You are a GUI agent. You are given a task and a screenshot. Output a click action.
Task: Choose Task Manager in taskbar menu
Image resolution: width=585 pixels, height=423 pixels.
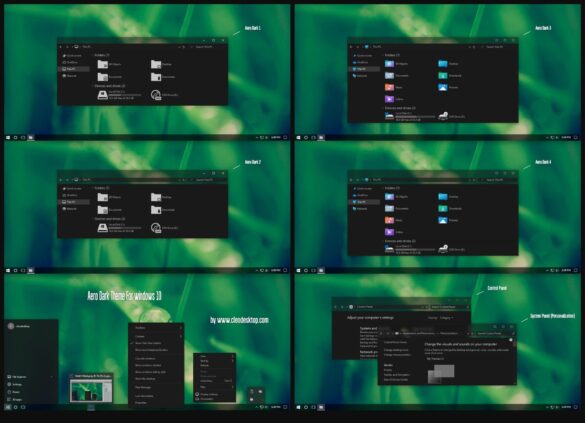(x=156, y=388)
